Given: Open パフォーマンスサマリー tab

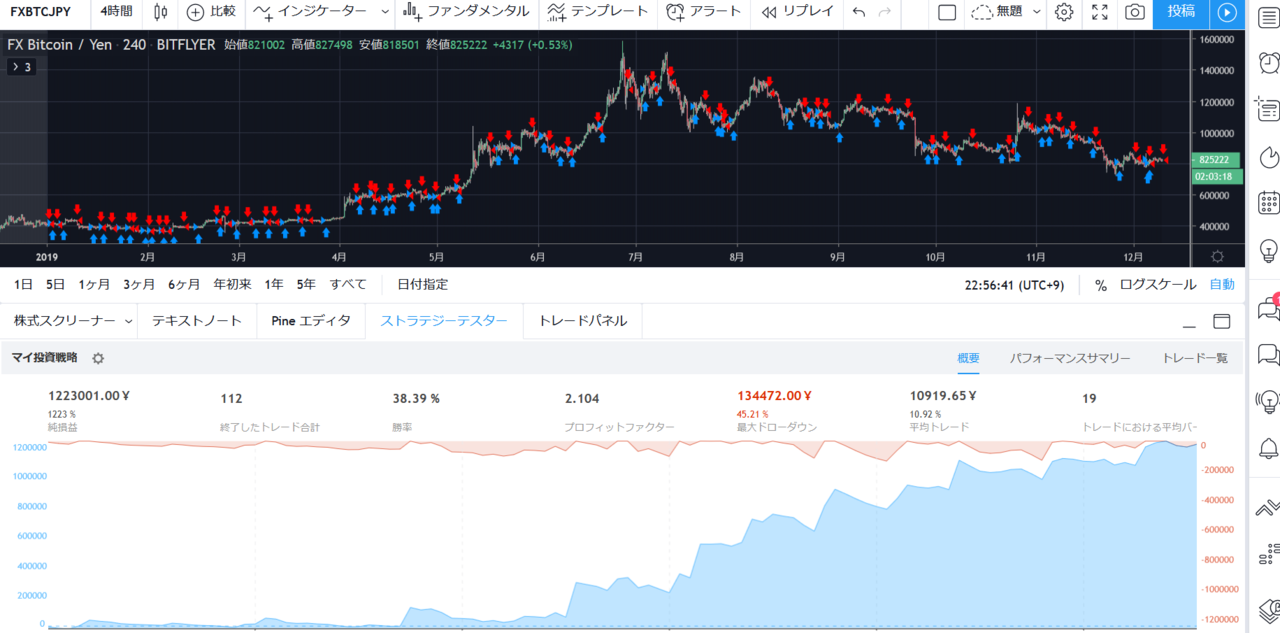Looking at the screenshot, I should (1070, 358).
